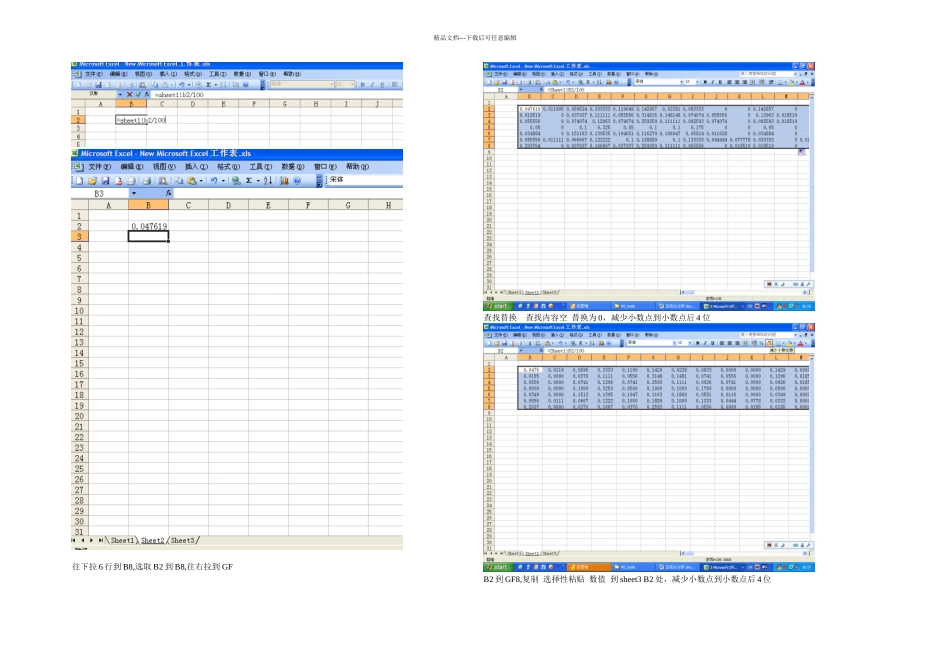The image size is (950, 672).
Task: Open Name Box dropdown in upper-left Excel window
Action: 120,95
